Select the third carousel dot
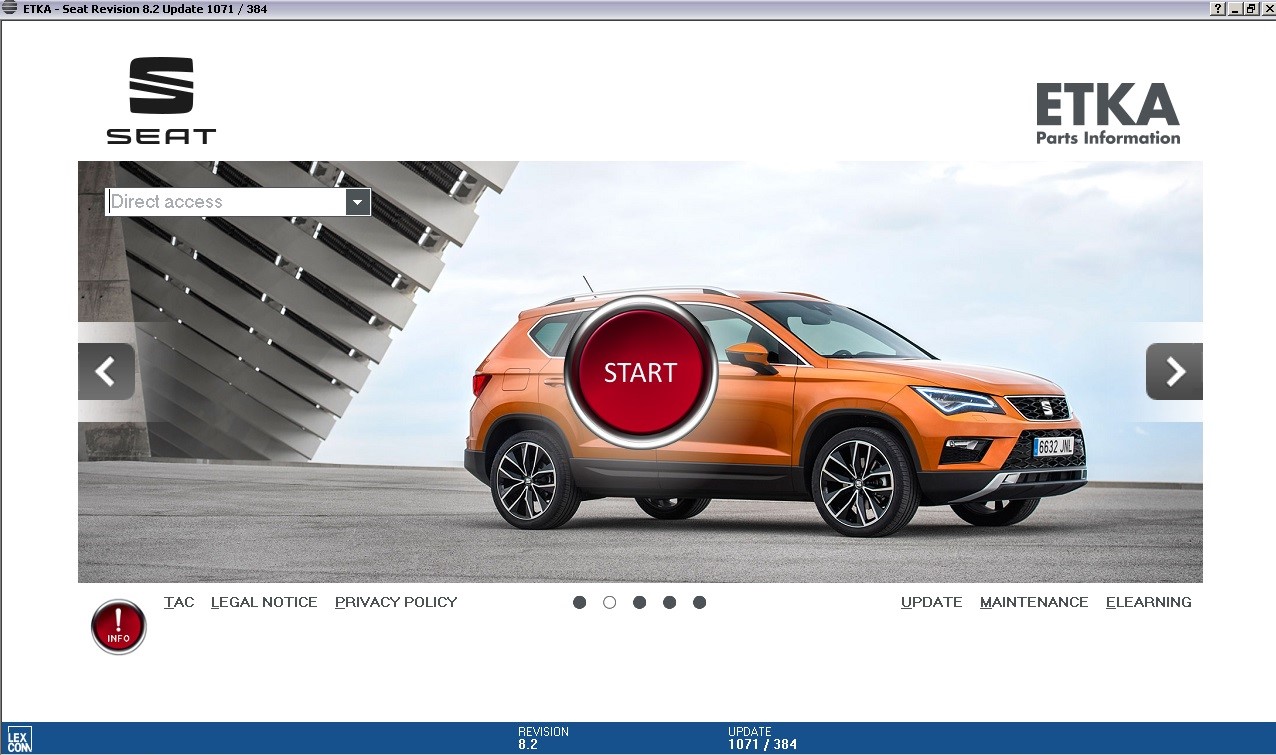The image size is (1276, 755). click(639, 602)
